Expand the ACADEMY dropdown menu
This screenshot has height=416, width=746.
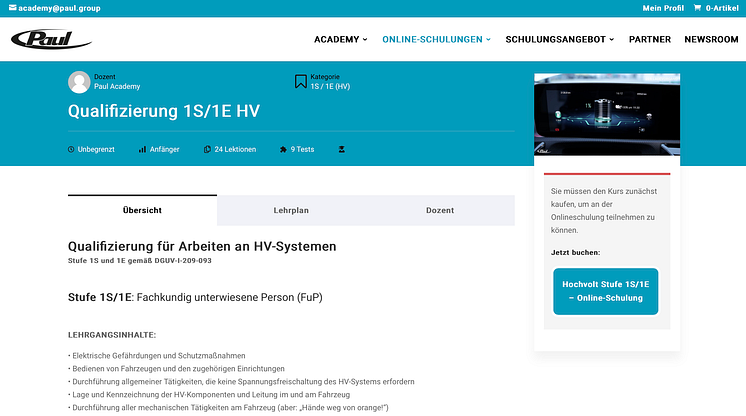click(340, 39)
